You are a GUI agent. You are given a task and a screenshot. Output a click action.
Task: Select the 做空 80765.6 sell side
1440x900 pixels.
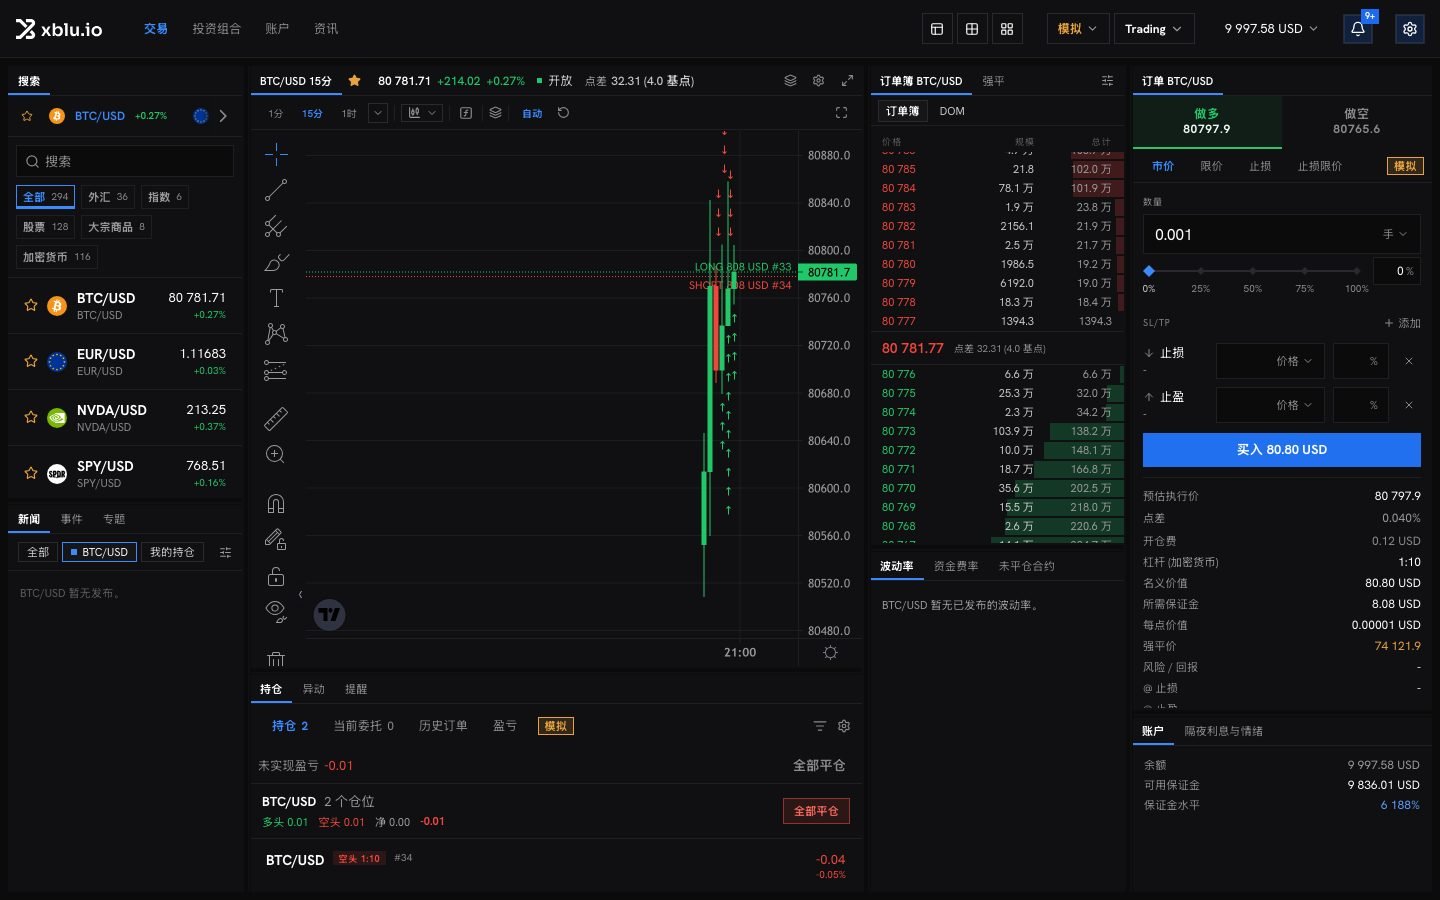click(1356, 122)
